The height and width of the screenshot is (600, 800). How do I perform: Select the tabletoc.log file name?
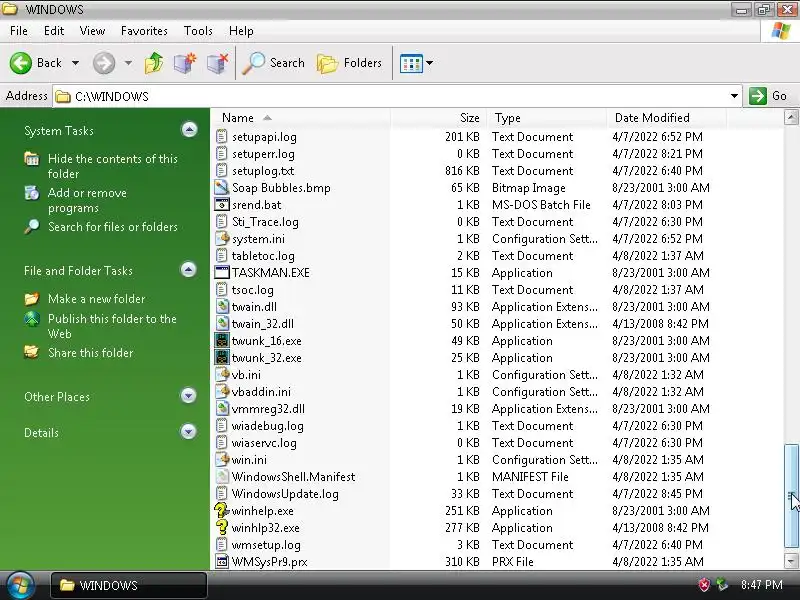coord(263,256)
